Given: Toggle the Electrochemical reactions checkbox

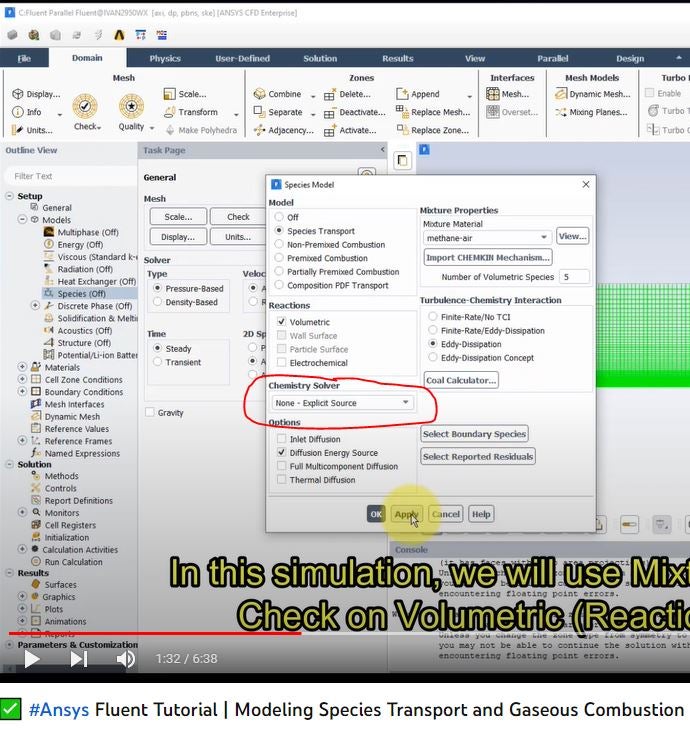Looking at the screenshot, I should point(281,362).
